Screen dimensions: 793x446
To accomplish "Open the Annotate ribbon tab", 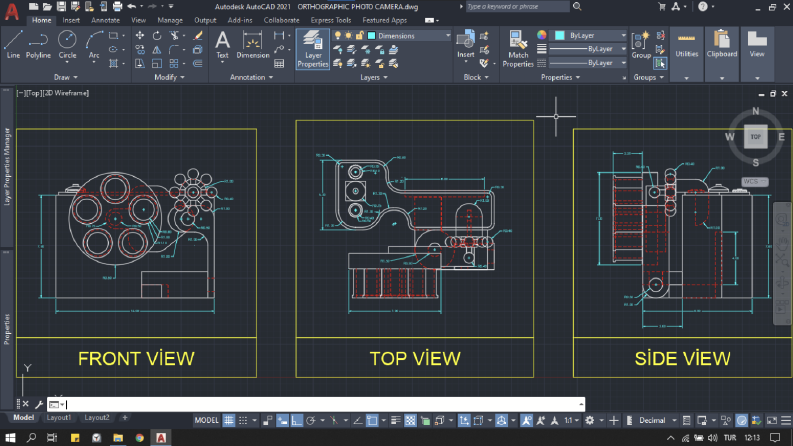I will [x=105, y=20].
